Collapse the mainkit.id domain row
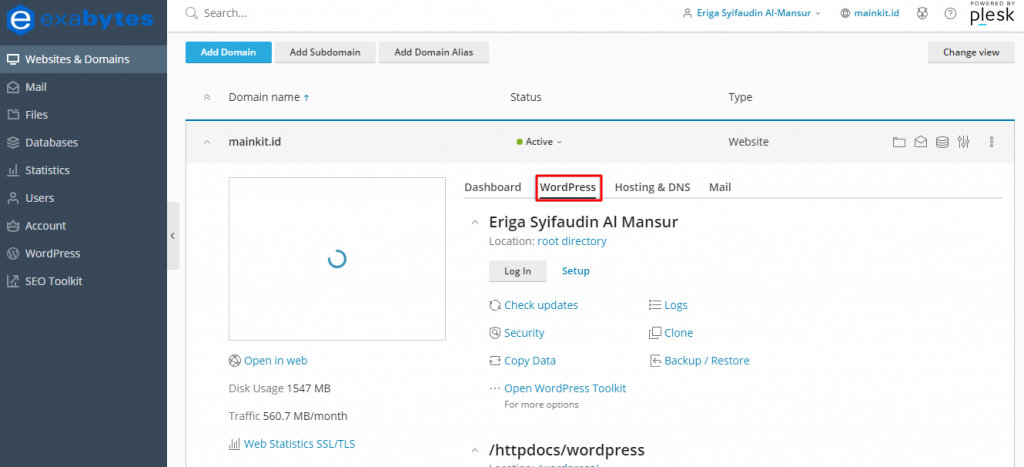The height and width of the screenshot is (467, 1024). tap(207, 142)
